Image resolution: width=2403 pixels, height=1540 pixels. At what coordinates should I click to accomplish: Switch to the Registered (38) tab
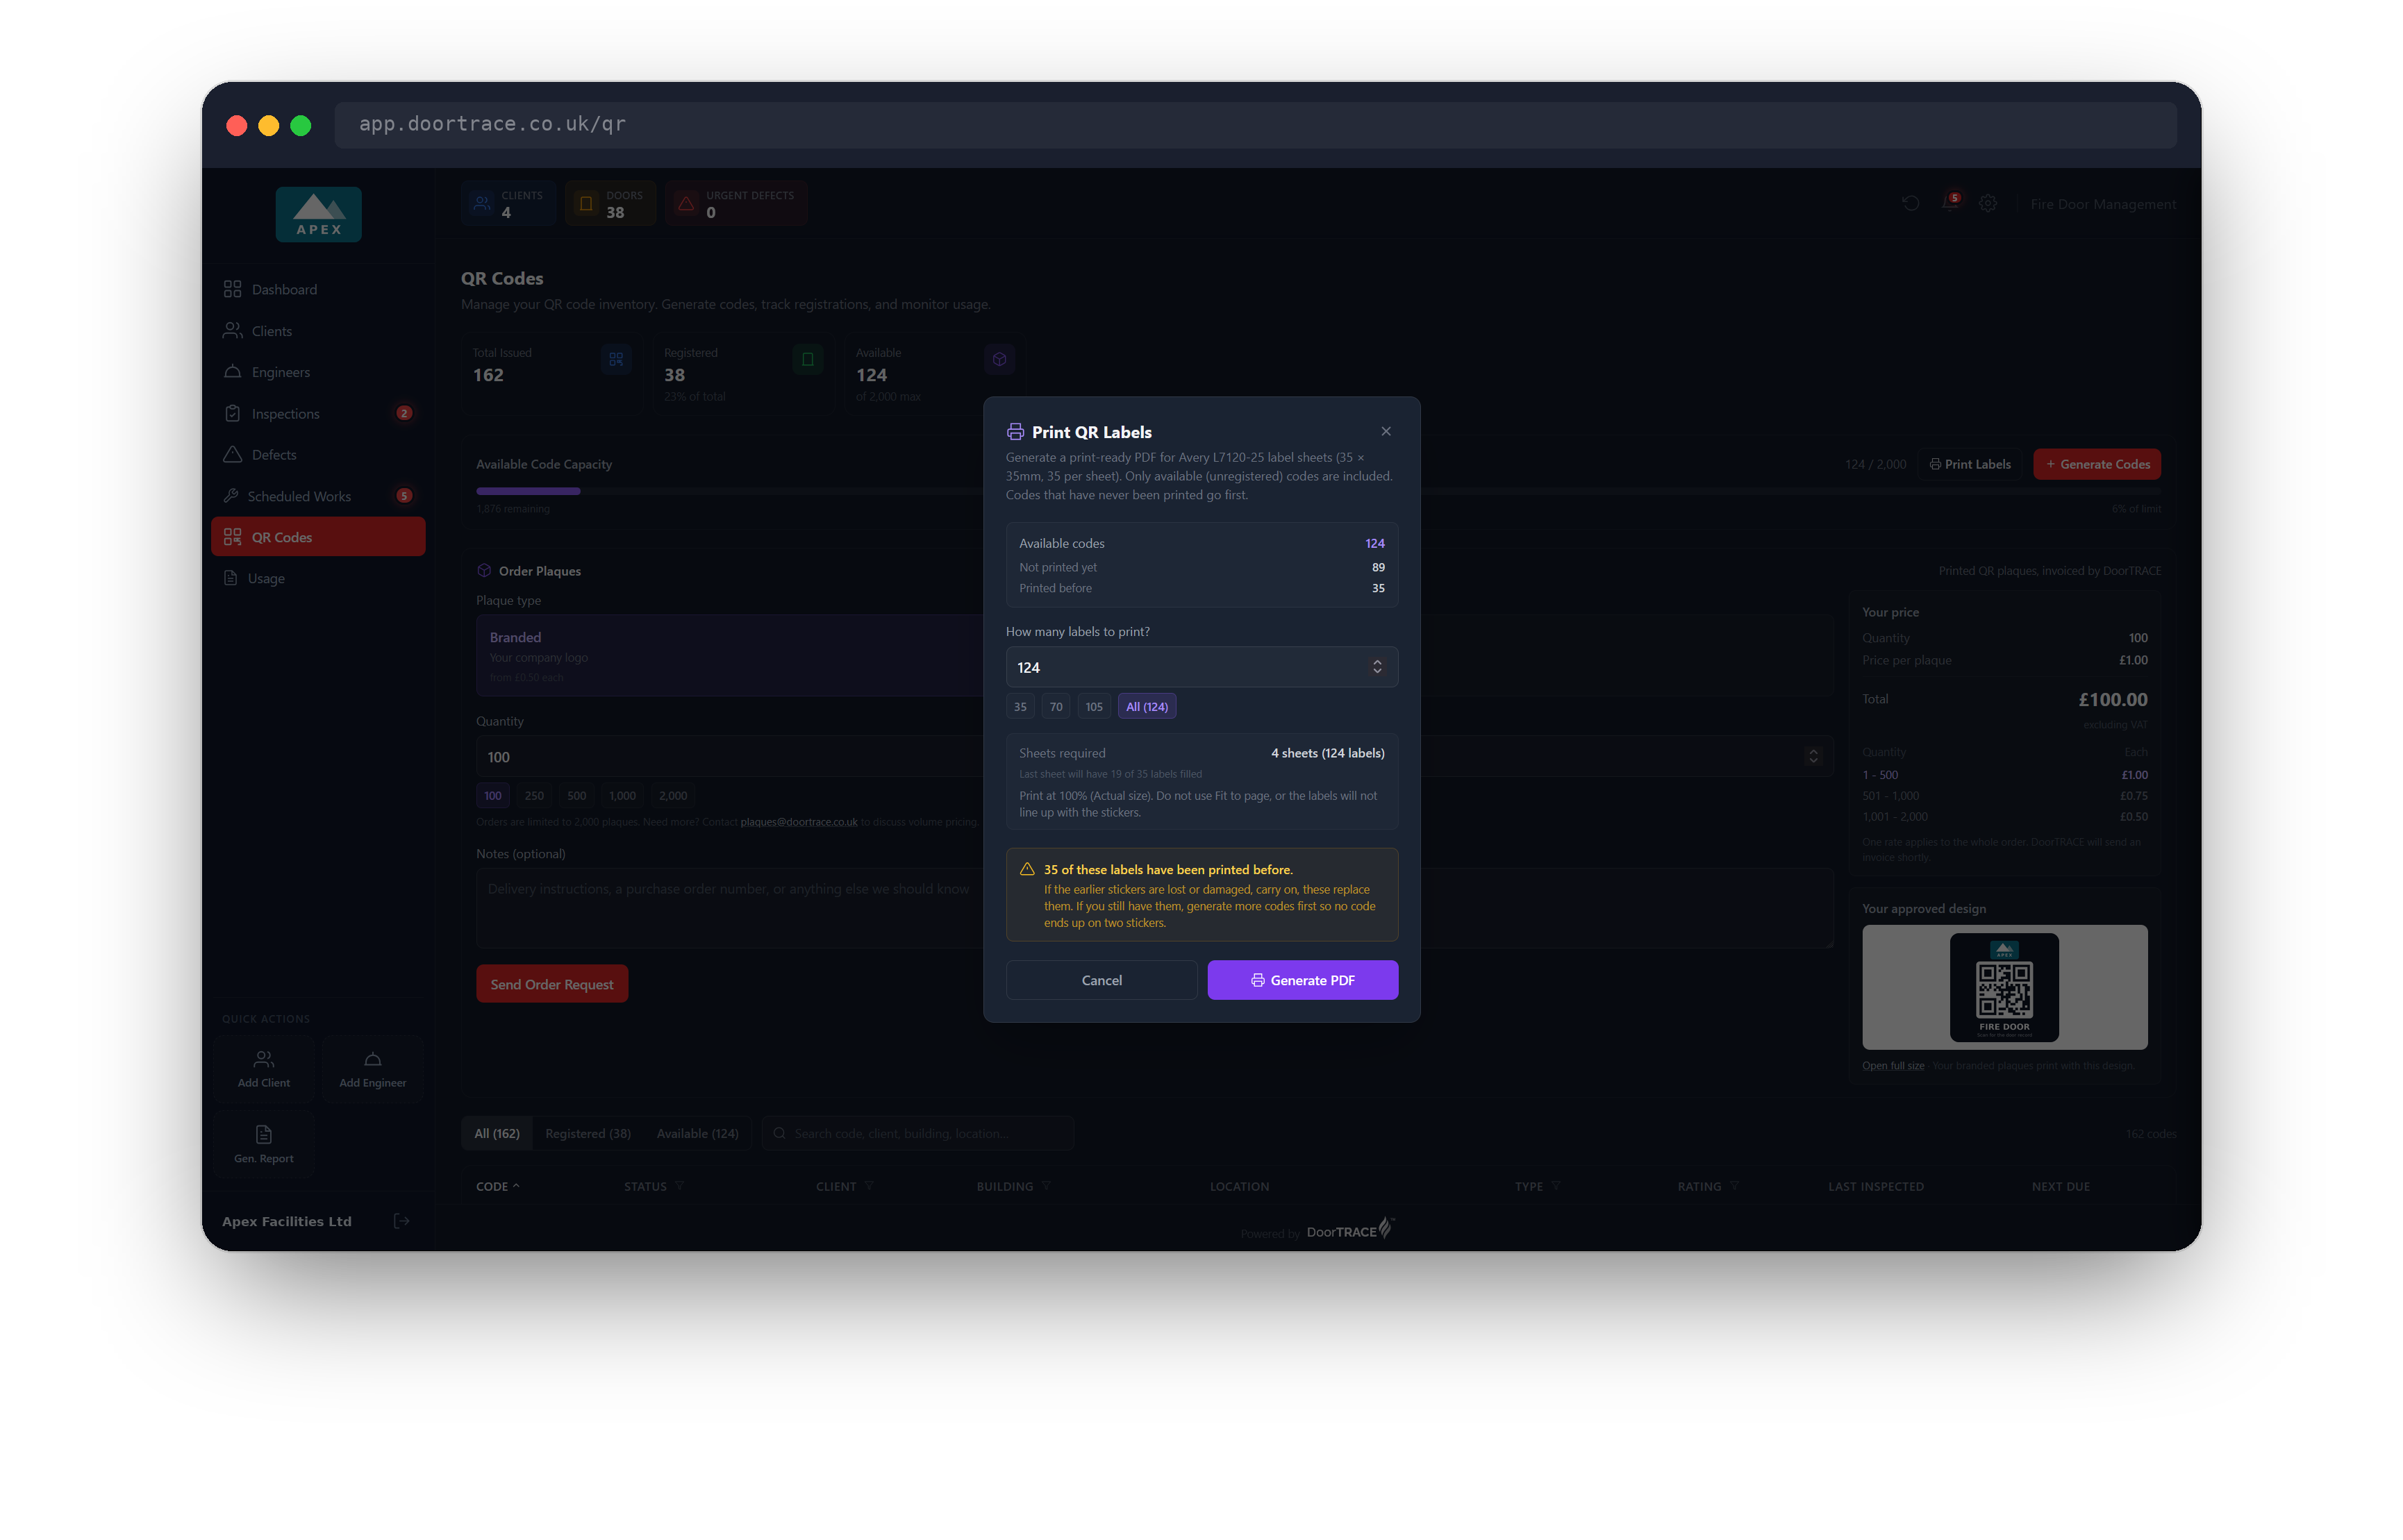[x=588, y=1133]
